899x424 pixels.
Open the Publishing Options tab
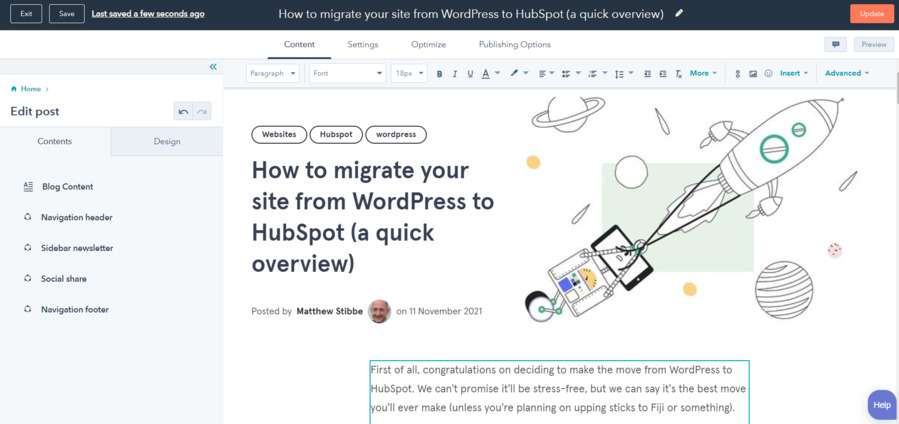tap(515, 44)
